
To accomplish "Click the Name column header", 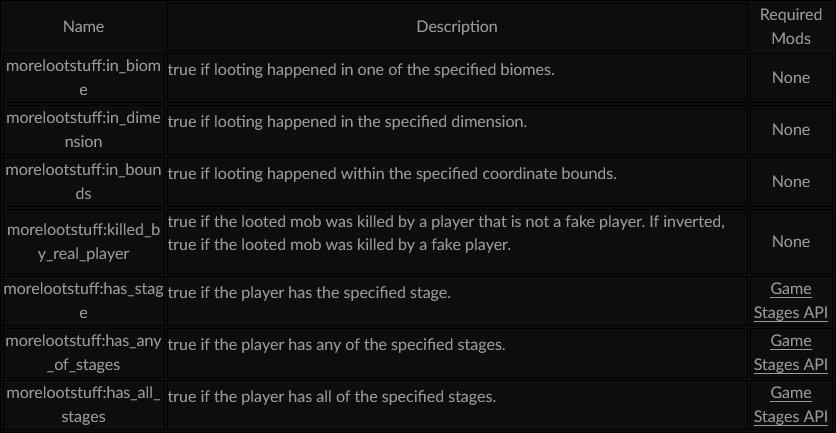I will click(84, 27).
